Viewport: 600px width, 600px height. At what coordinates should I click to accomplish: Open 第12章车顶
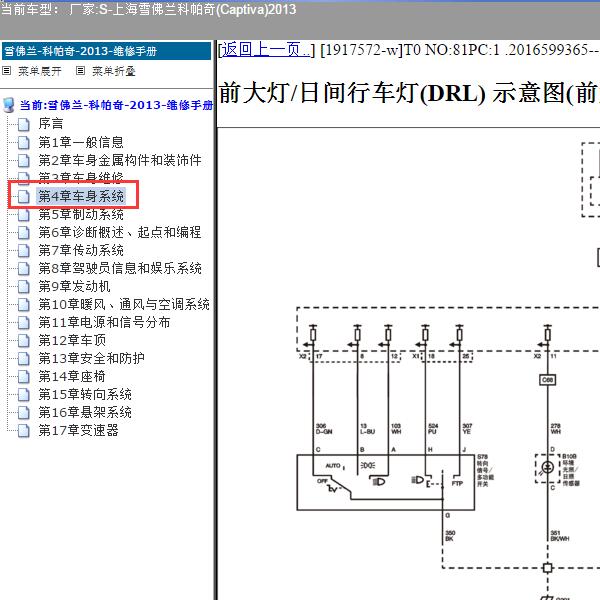click(x=72, y=340)
